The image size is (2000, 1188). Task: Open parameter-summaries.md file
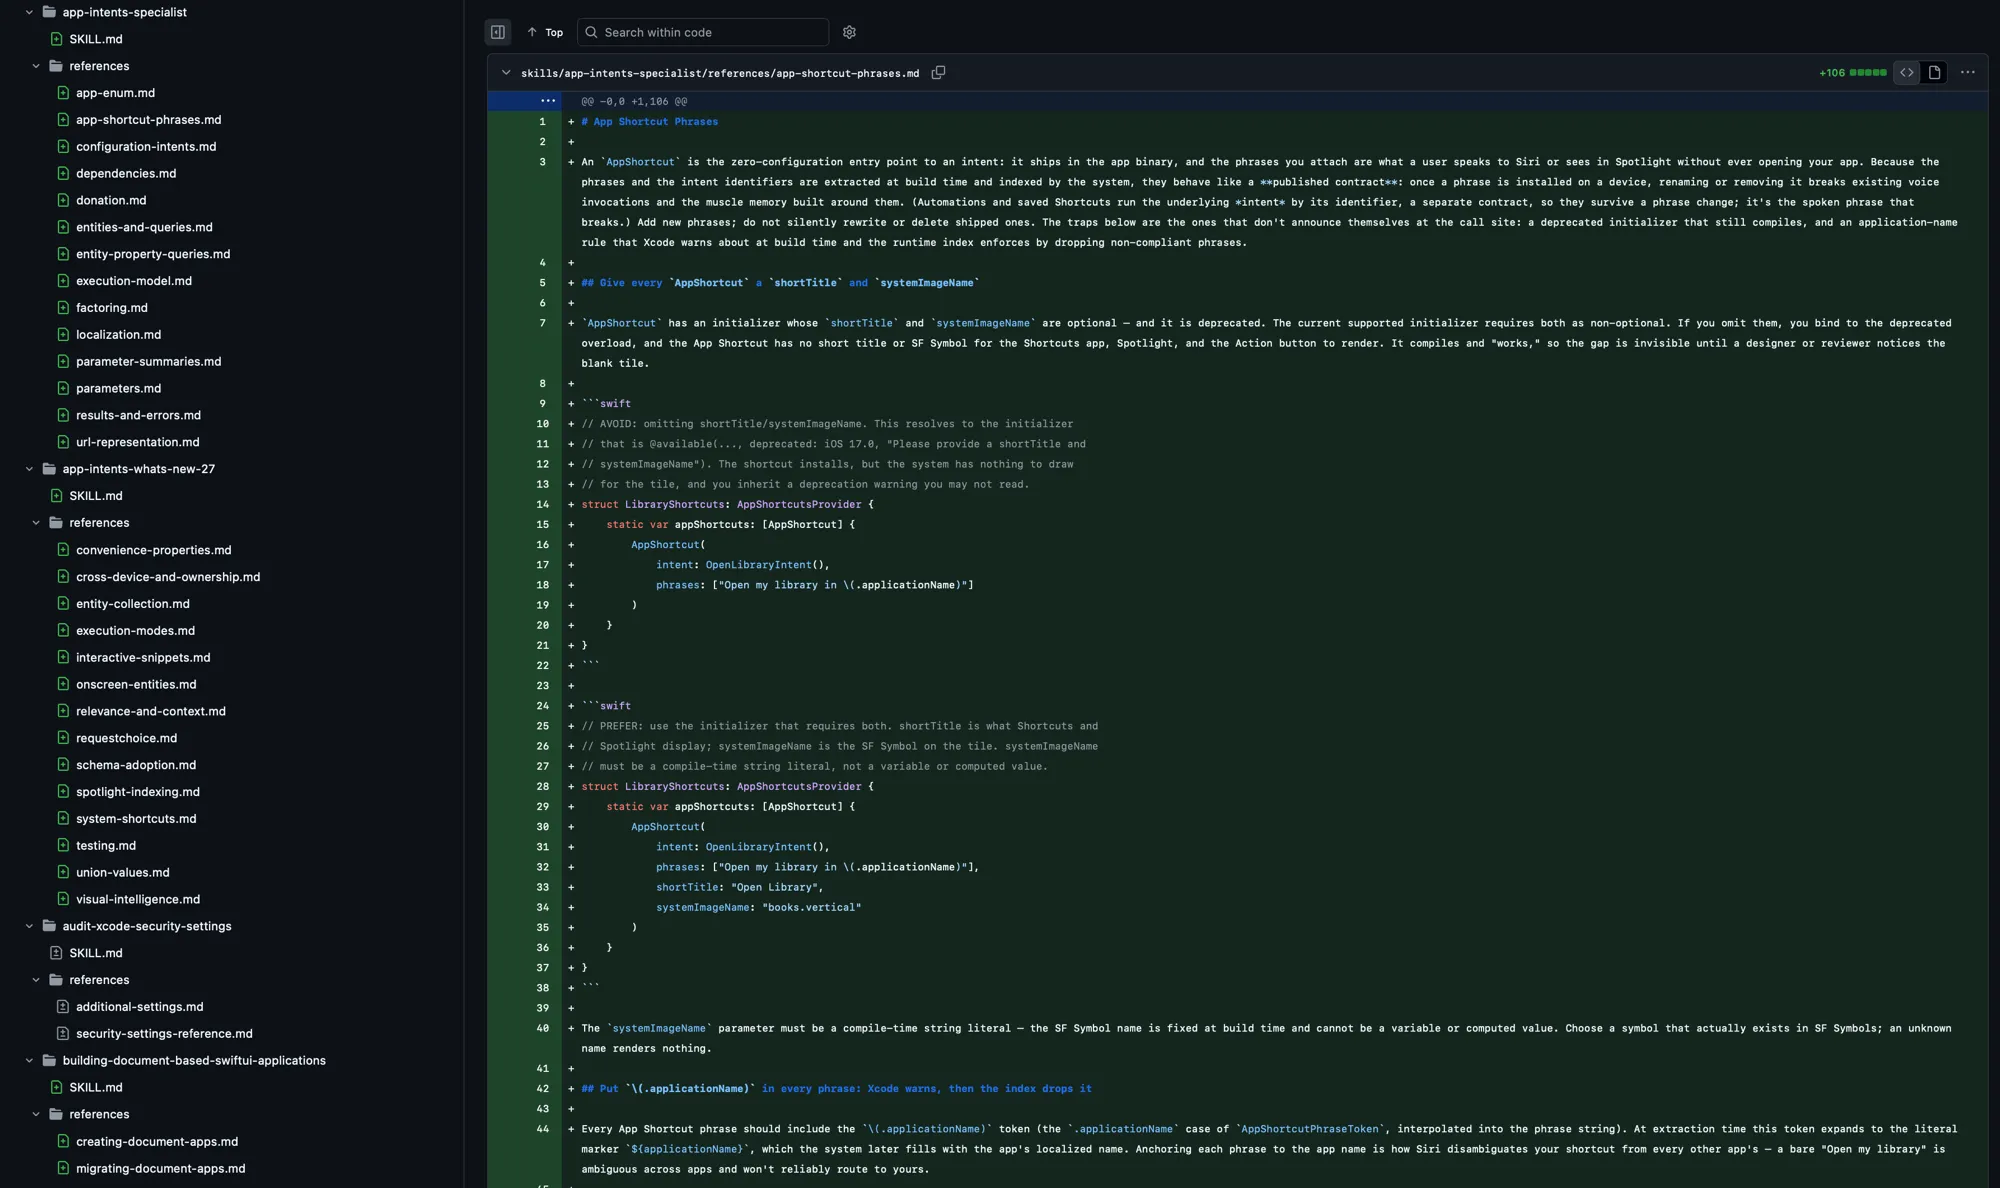148,362
